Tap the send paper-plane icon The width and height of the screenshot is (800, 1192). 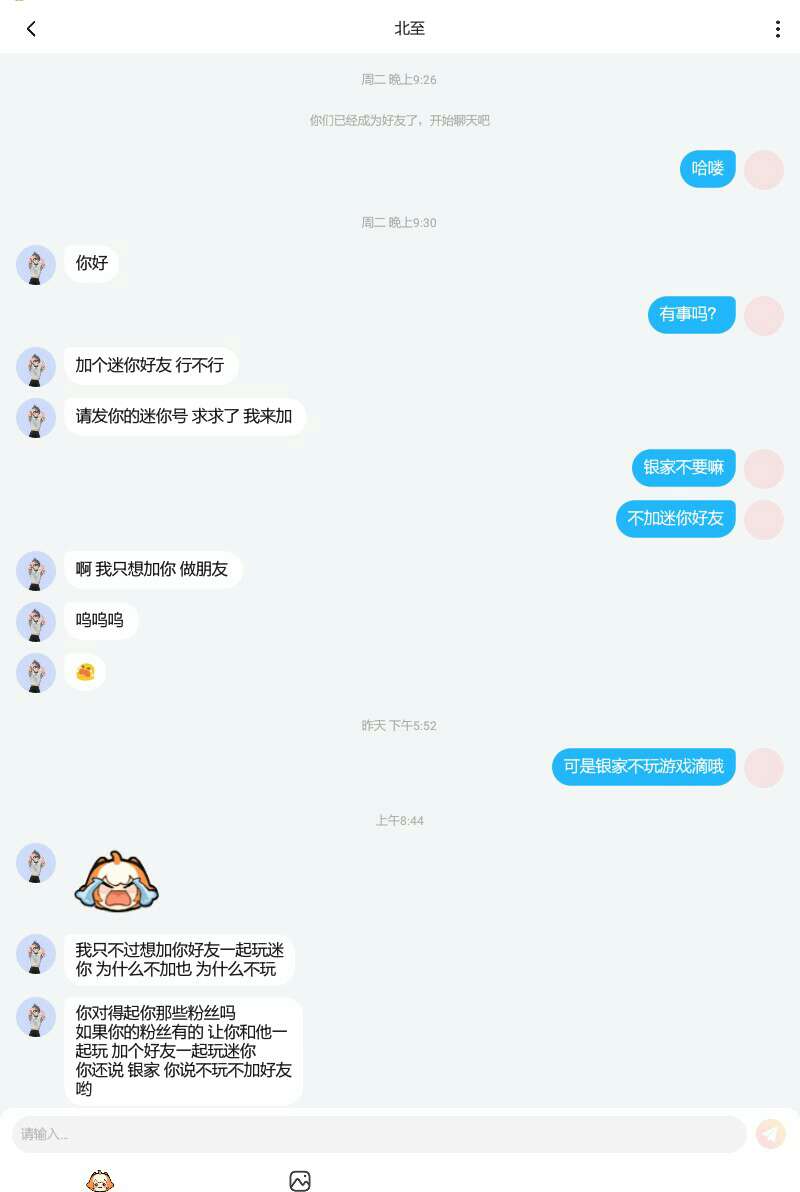pyautogui.click(x=770, y=1133)
